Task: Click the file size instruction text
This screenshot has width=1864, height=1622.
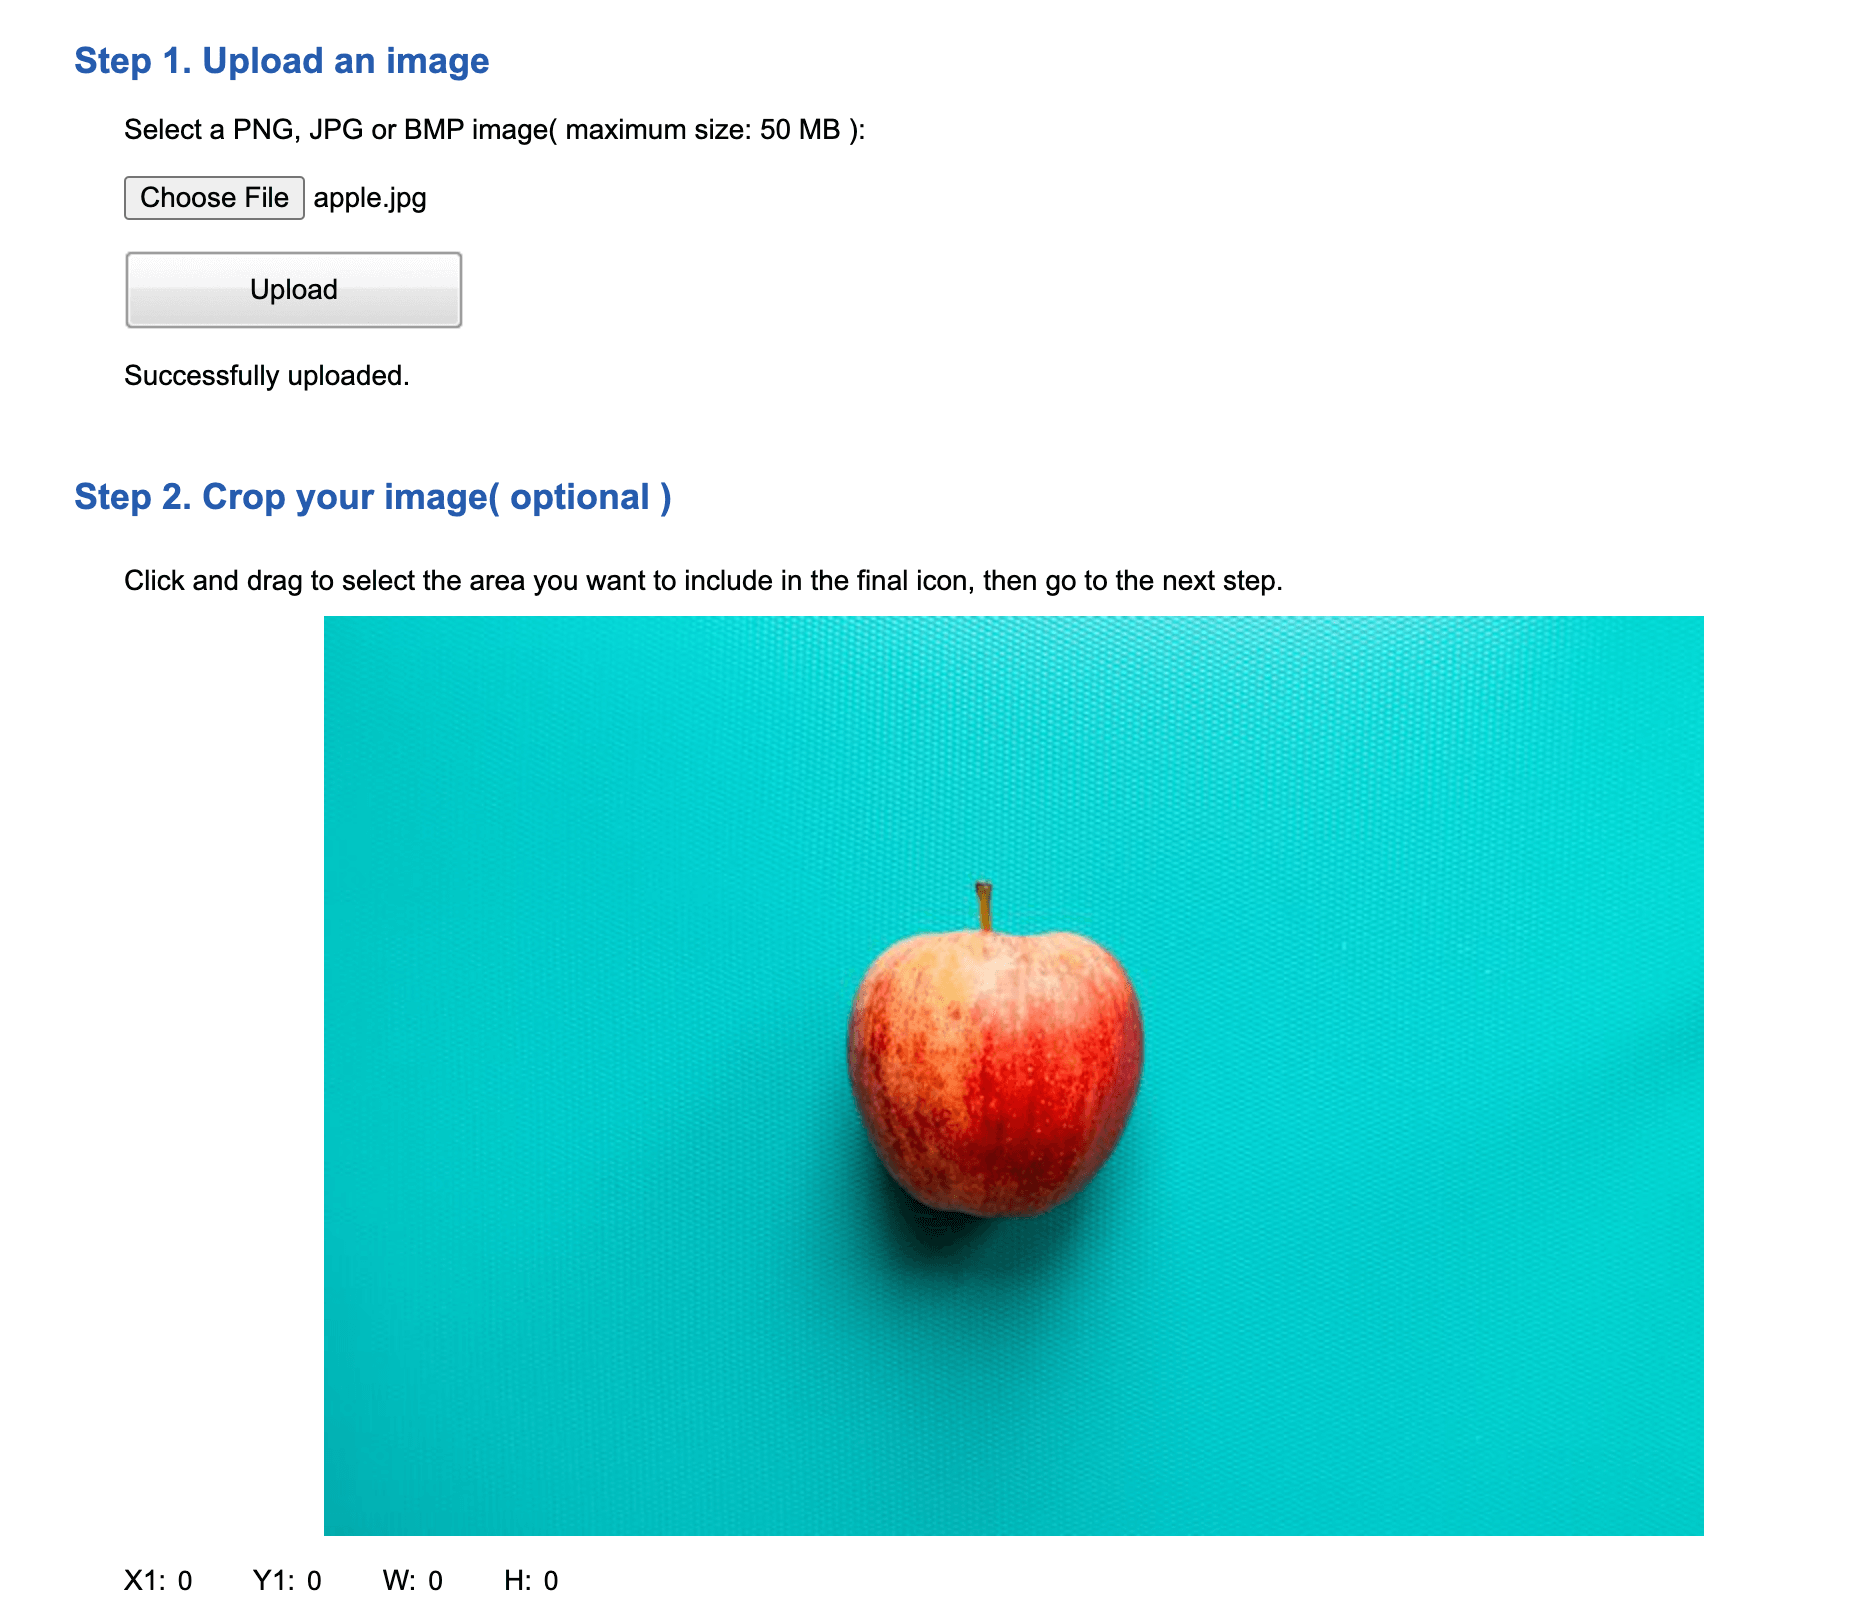Action: [x=494, y=130]
